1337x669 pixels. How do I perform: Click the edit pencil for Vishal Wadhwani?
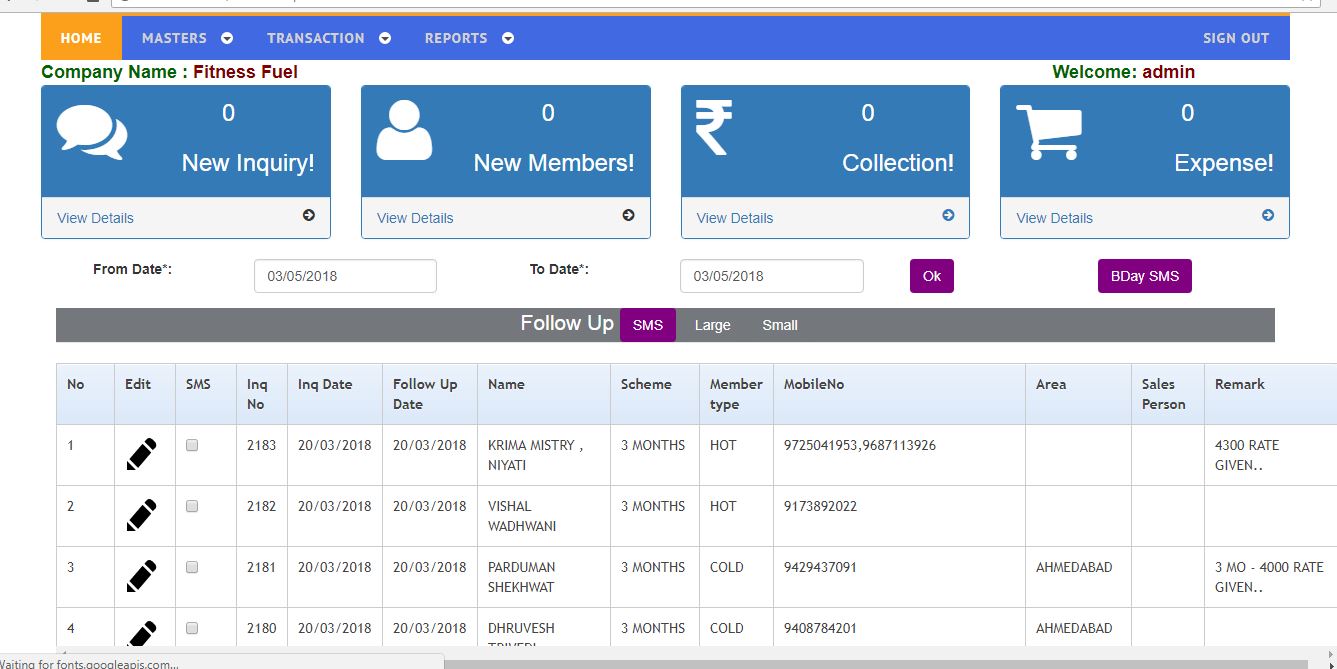[141, 515]
